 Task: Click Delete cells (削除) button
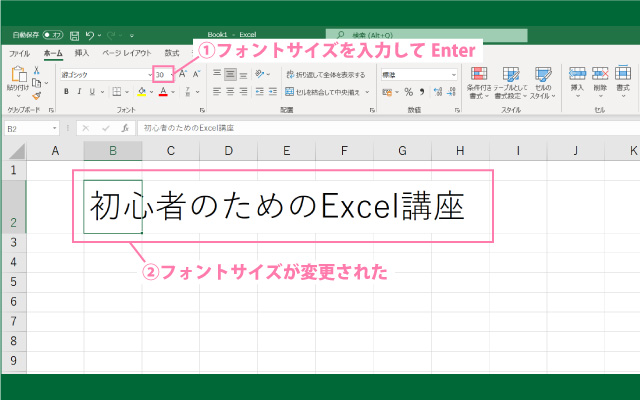click(x=600, y=82)
